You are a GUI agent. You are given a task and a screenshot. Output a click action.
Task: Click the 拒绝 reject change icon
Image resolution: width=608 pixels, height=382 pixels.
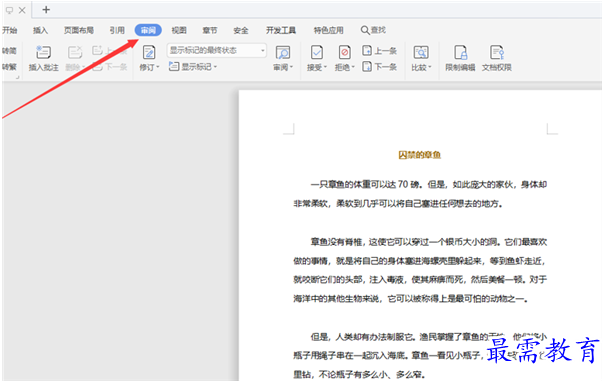[x=344, y=52]
